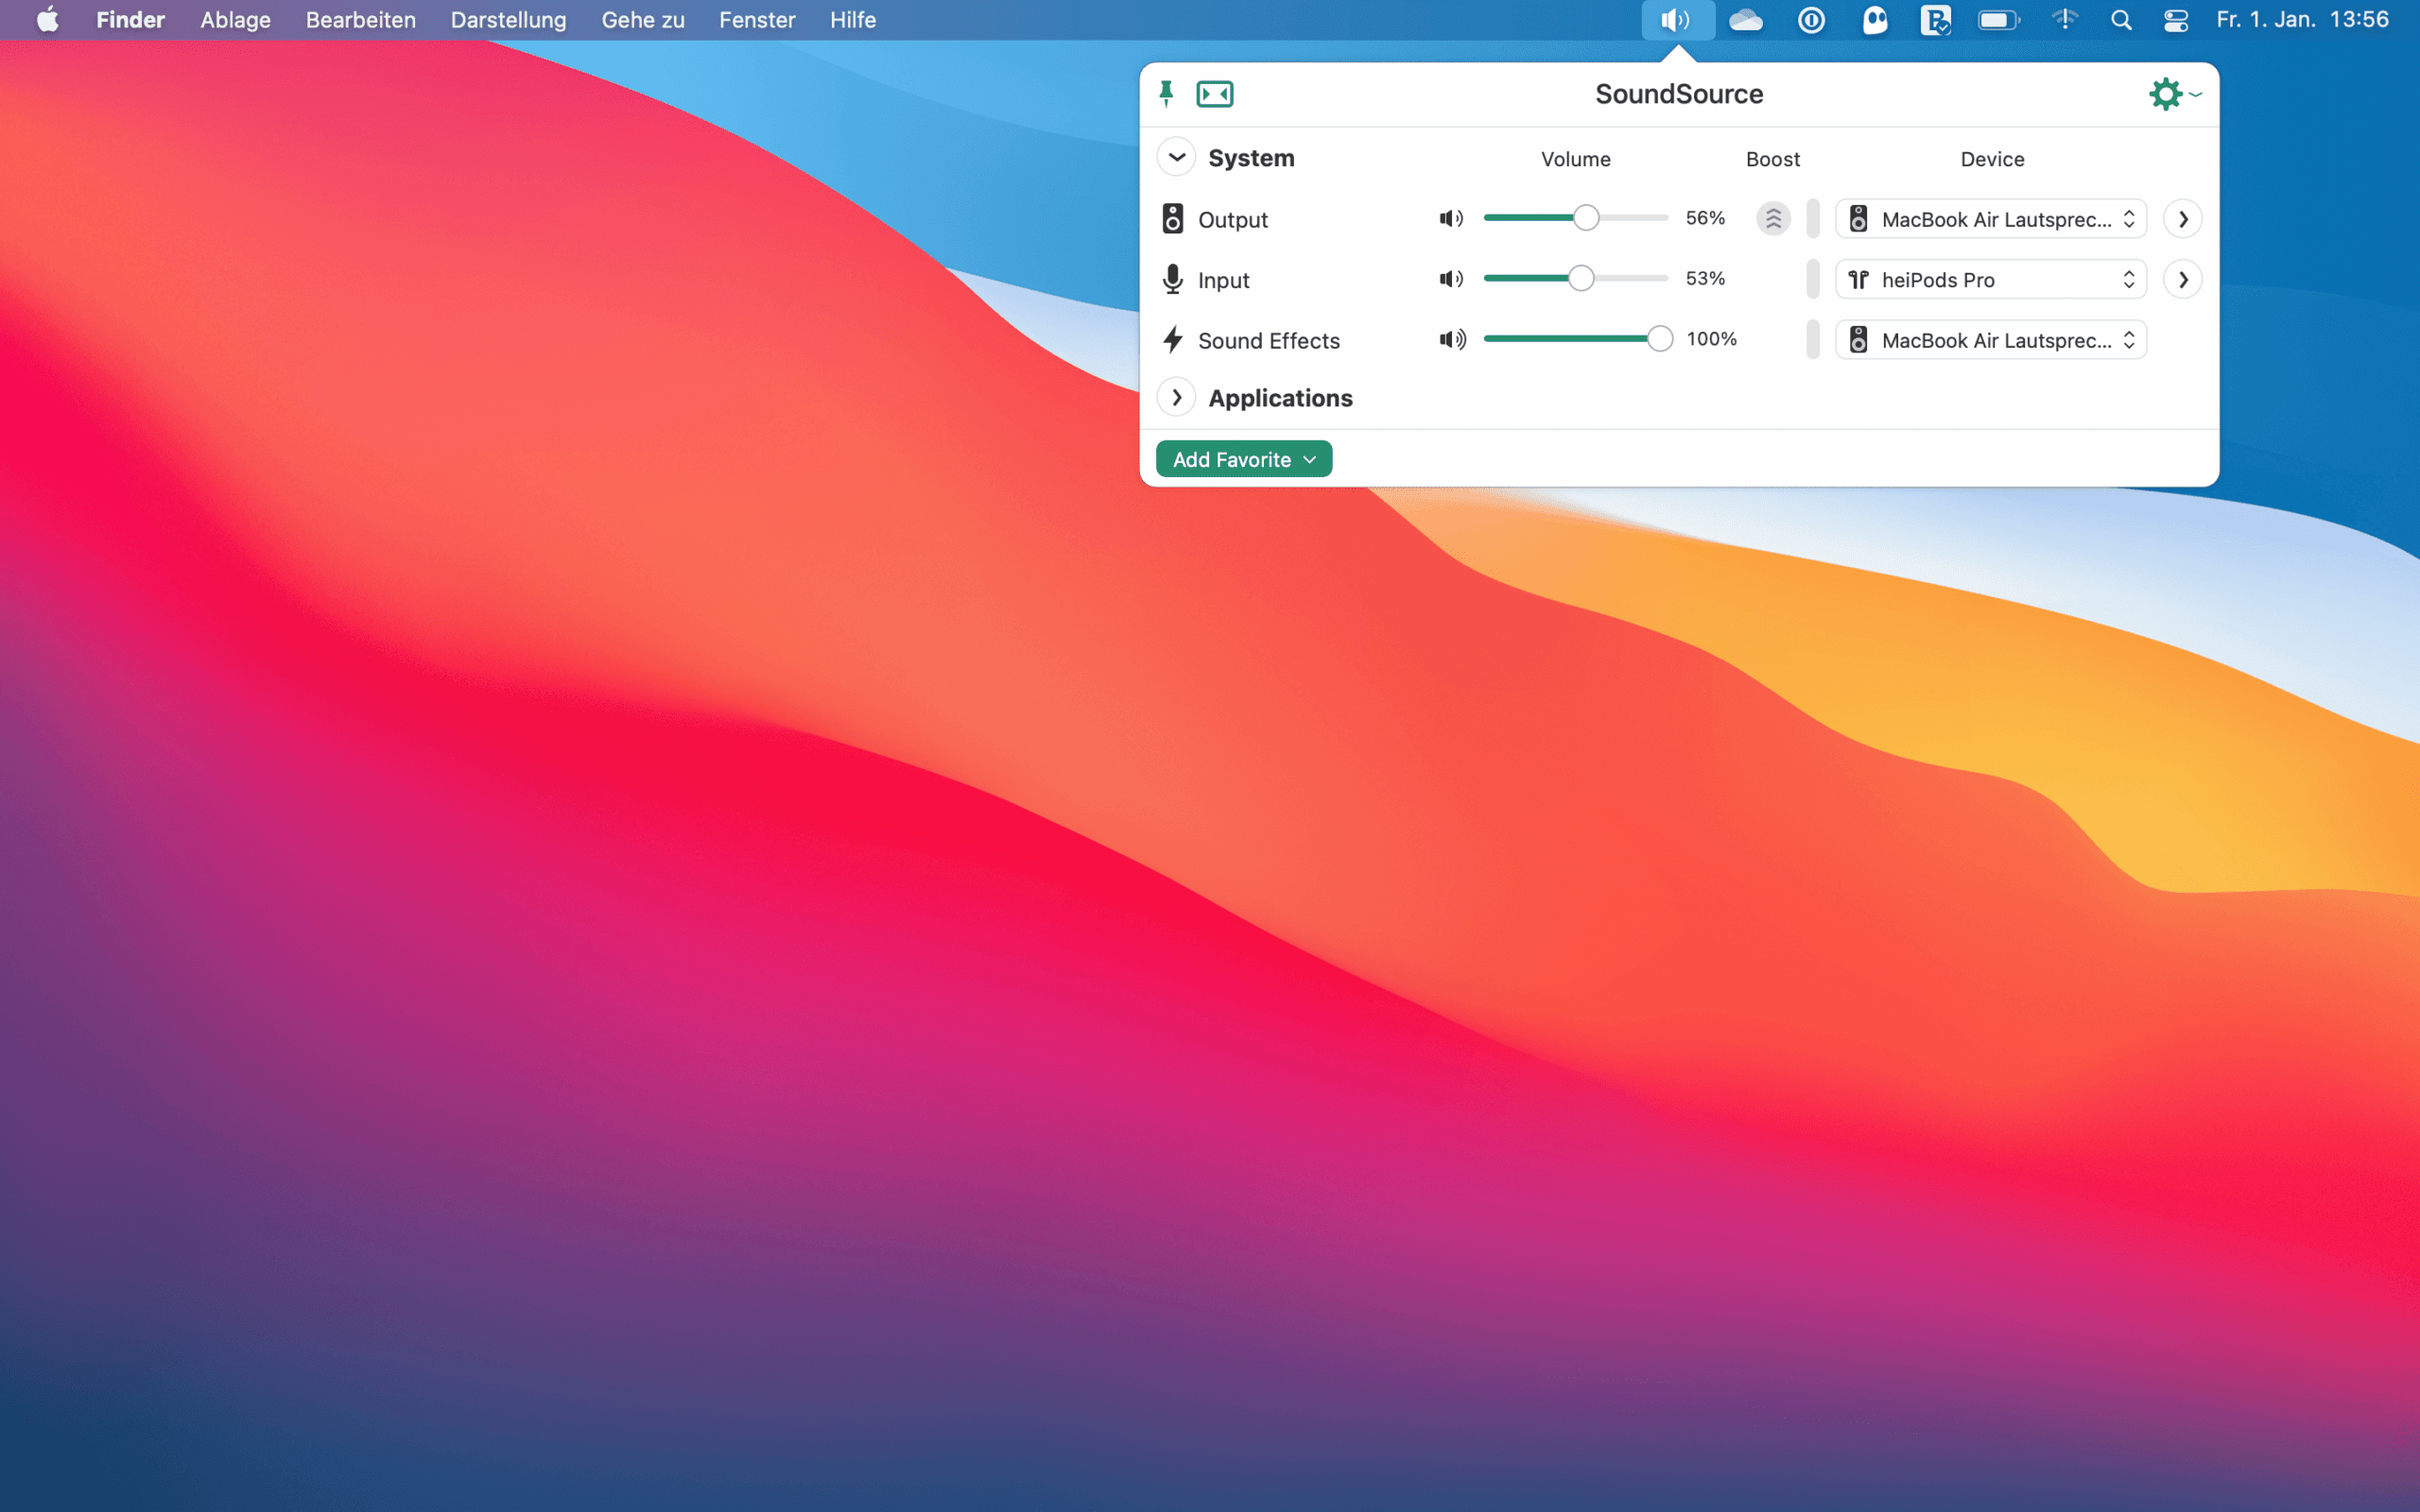The width and height of the screenshot is (2420, 1512).
Task: Mute the Input audio channel
Action: pos(1449,279)
